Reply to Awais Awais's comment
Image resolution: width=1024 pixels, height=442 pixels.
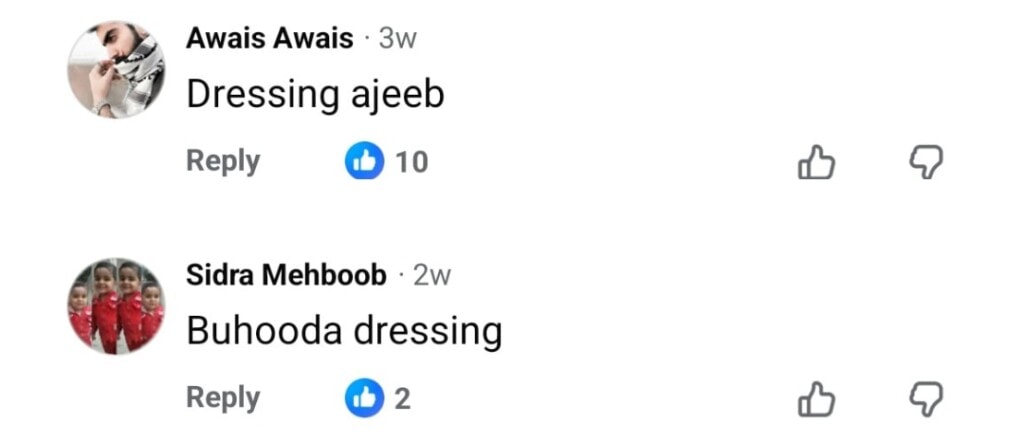click(223, 162)
